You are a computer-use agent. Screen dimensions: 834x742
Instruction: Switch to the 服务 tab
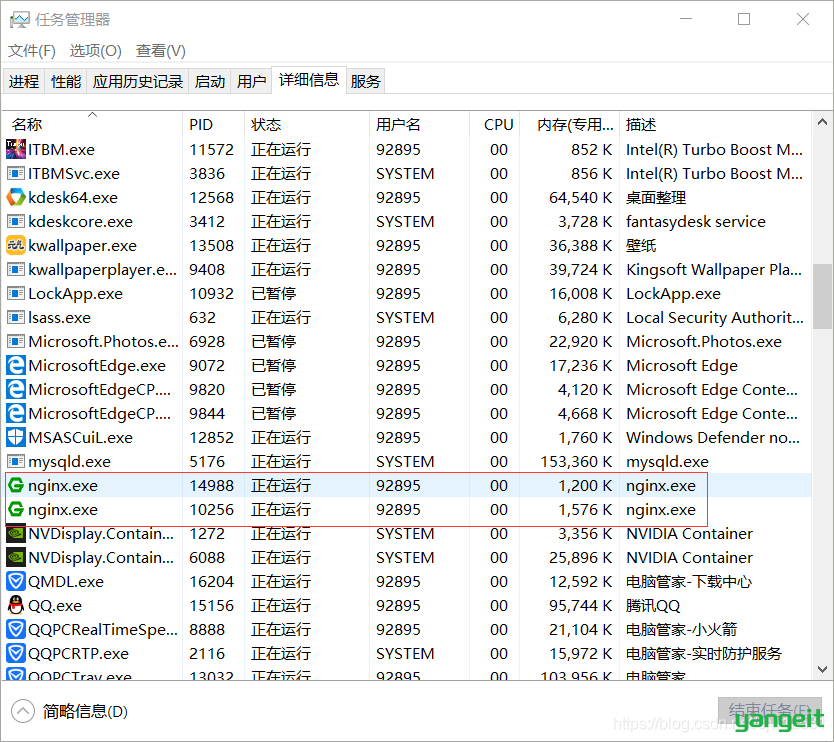pyautogui.click(x=365, y=81)
